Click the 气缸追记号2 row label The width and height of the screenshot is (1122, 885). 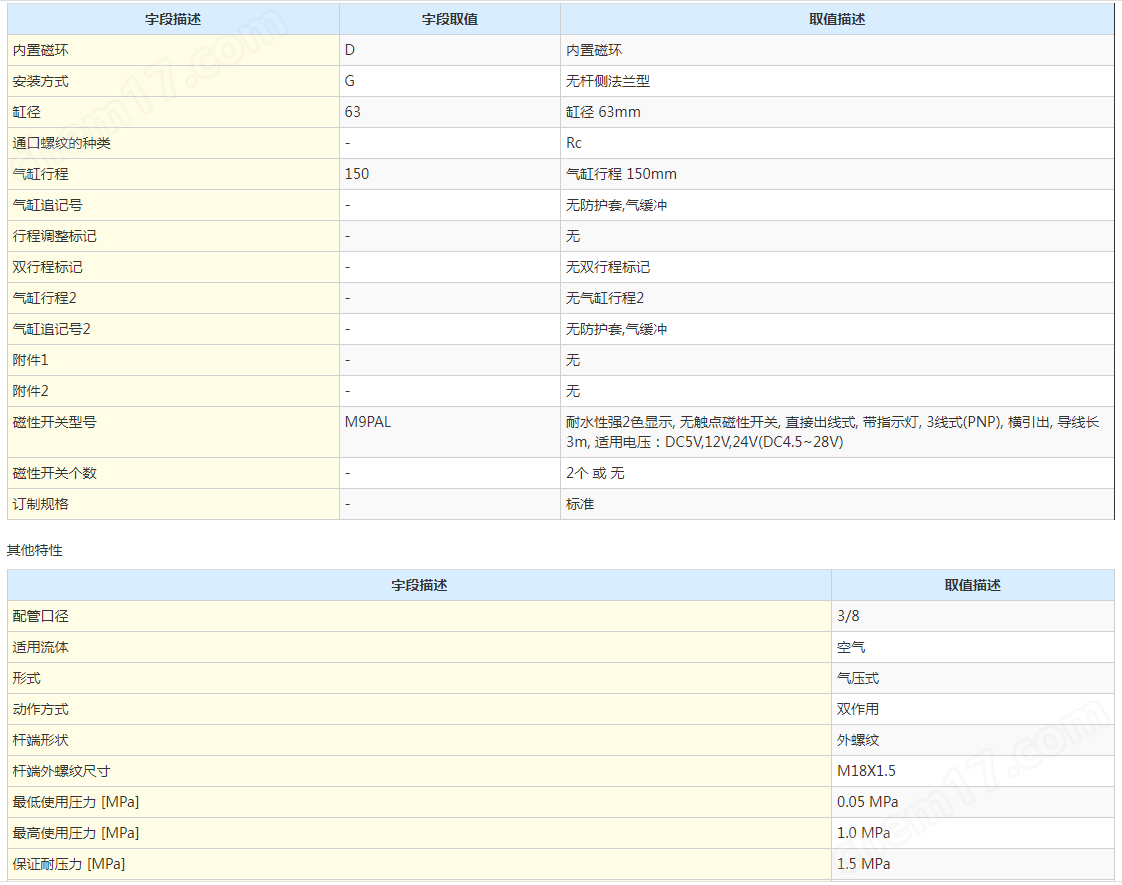click(x=52, y=329)
